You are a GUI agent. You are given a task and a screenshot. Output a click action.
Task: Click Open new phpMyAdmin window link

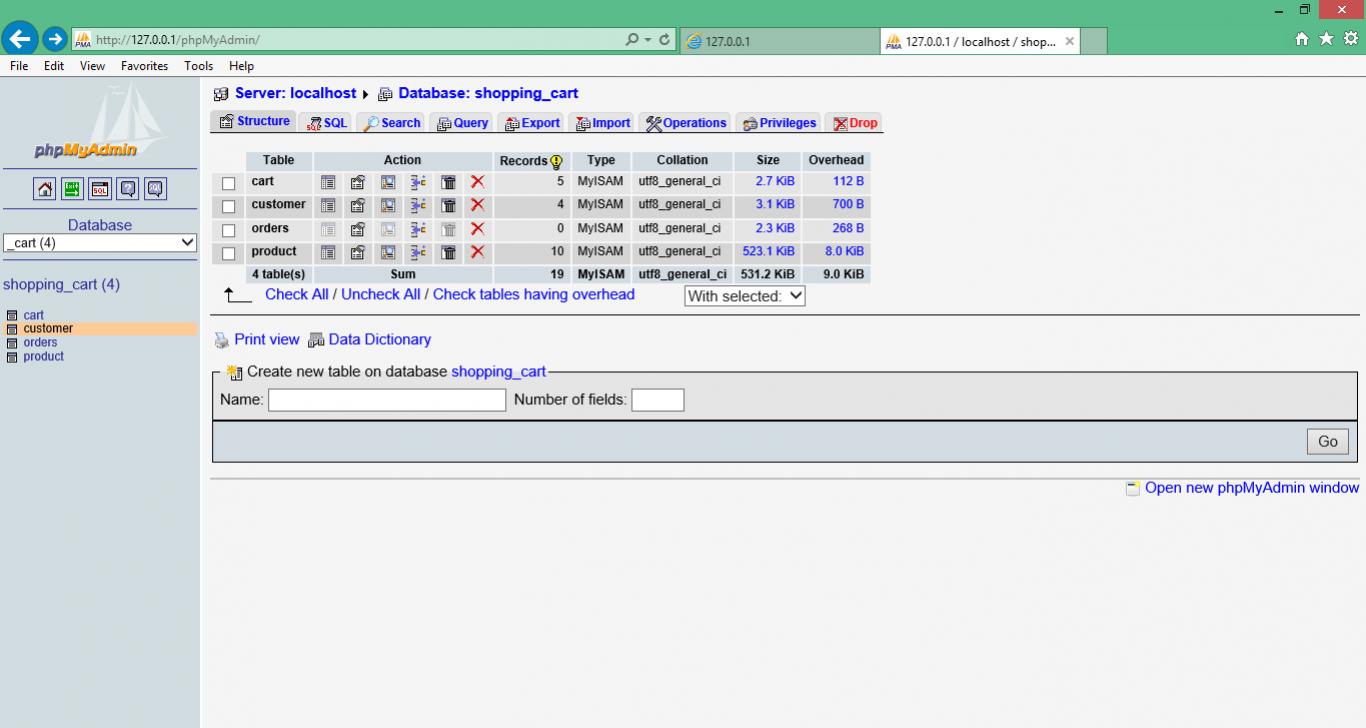click(x=1251, y=488)
